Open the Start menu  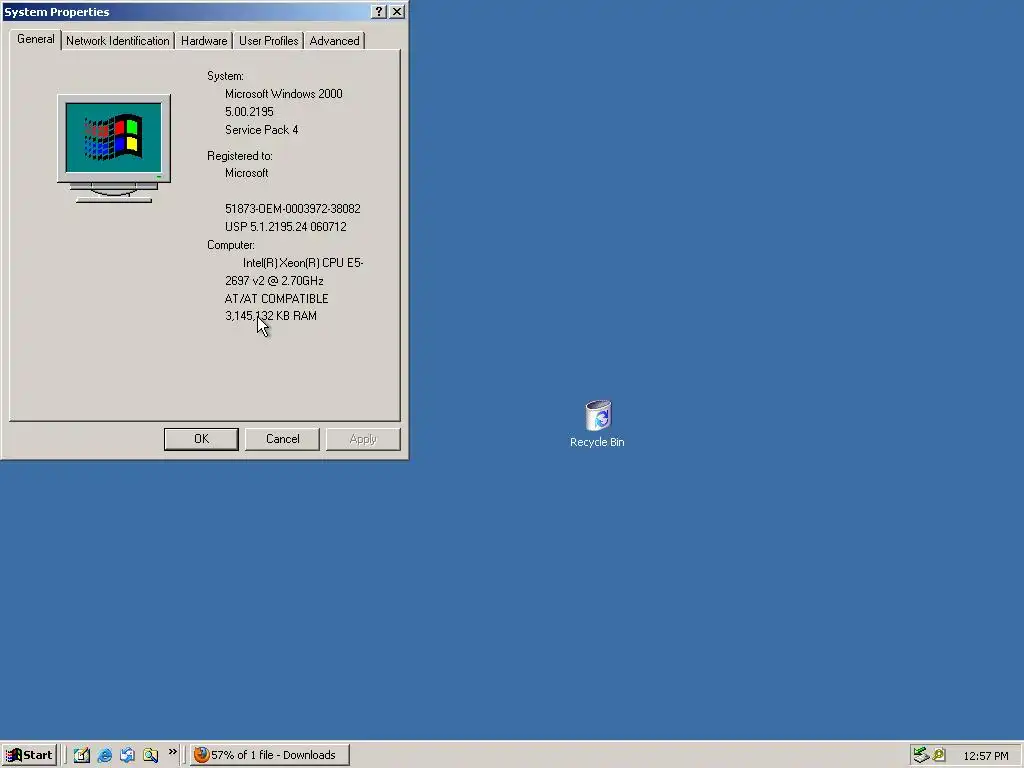[29, 755]
